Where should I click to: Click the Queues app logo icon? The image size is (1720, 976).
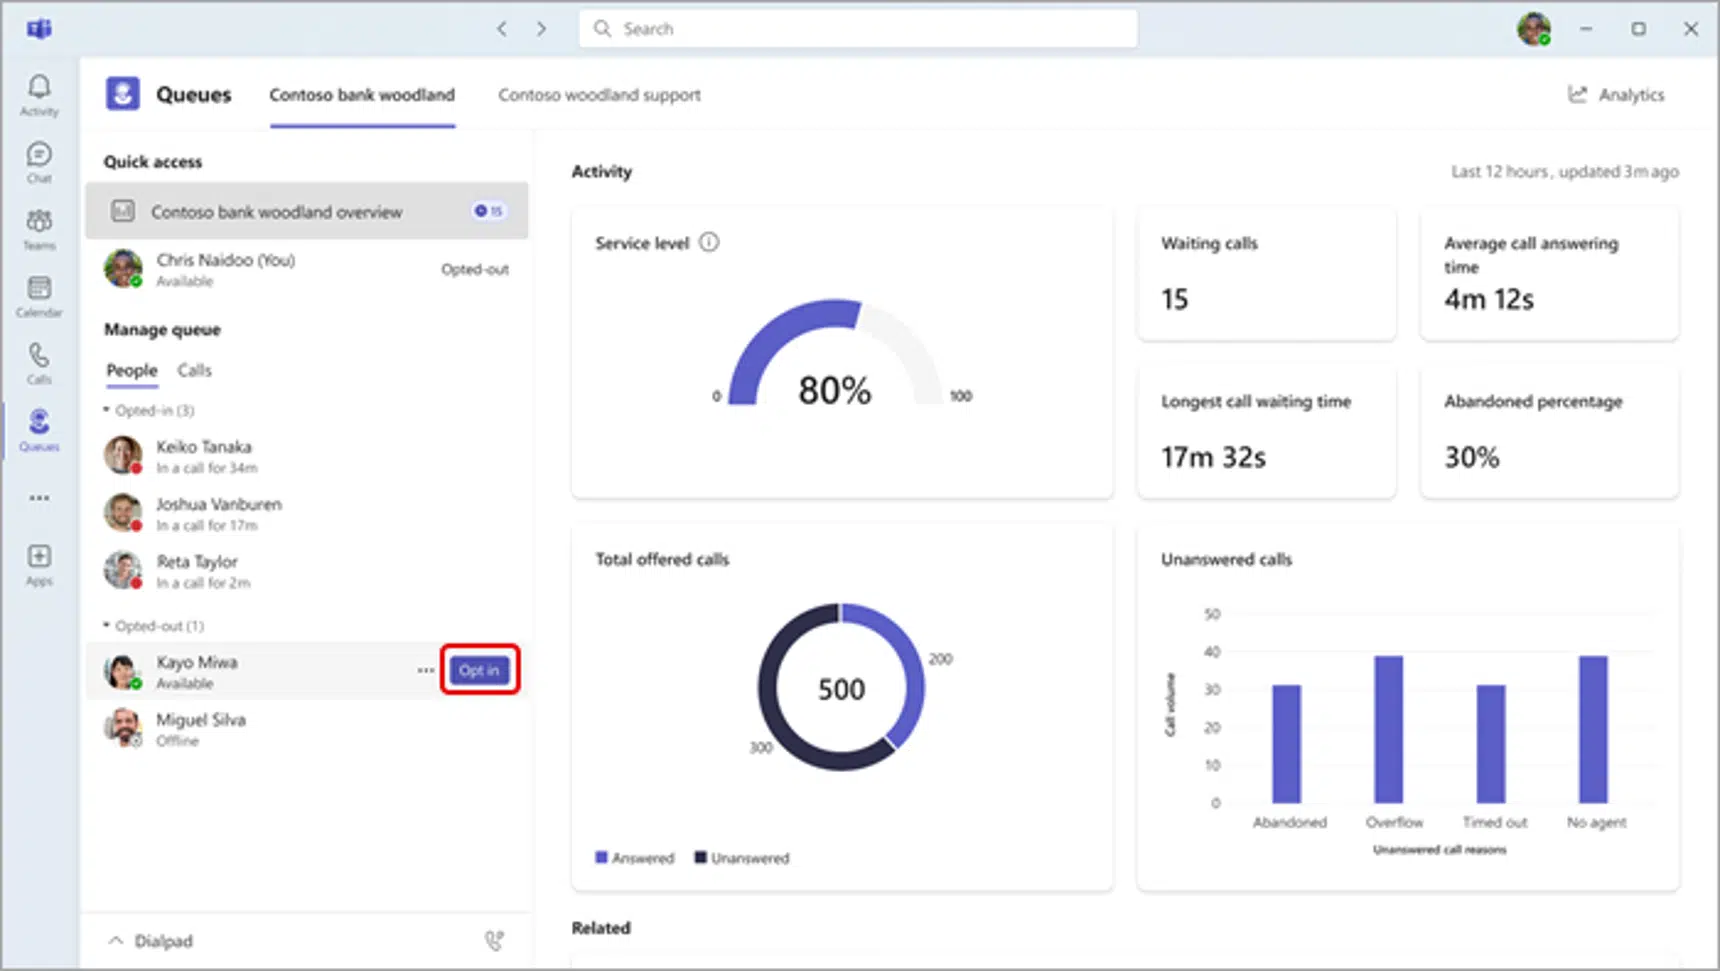coord(122,94)
